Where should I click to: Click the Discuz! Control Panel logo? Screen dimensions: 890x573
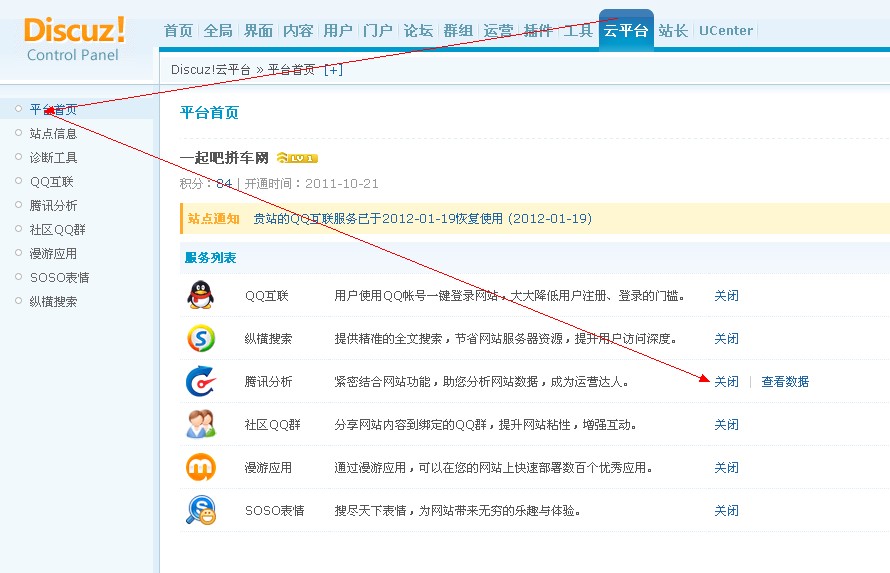[x=74, y=39]
